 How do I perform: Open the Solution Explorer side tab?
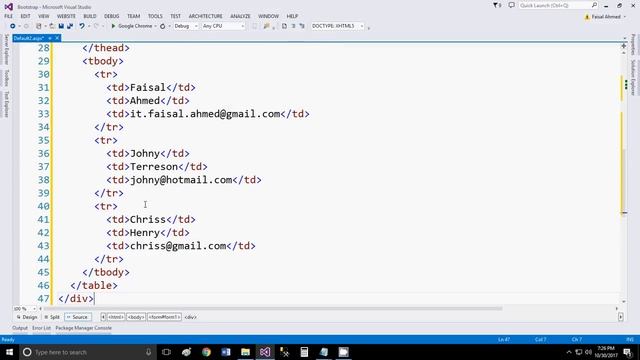click(x=633, y=78)
